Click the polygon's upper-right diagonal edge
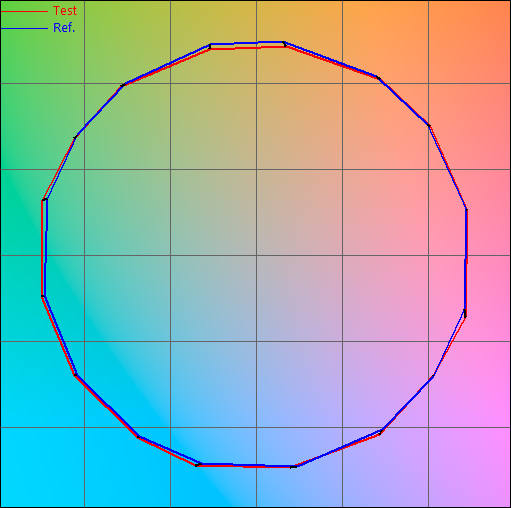511x508 pixels. (403, 101)
